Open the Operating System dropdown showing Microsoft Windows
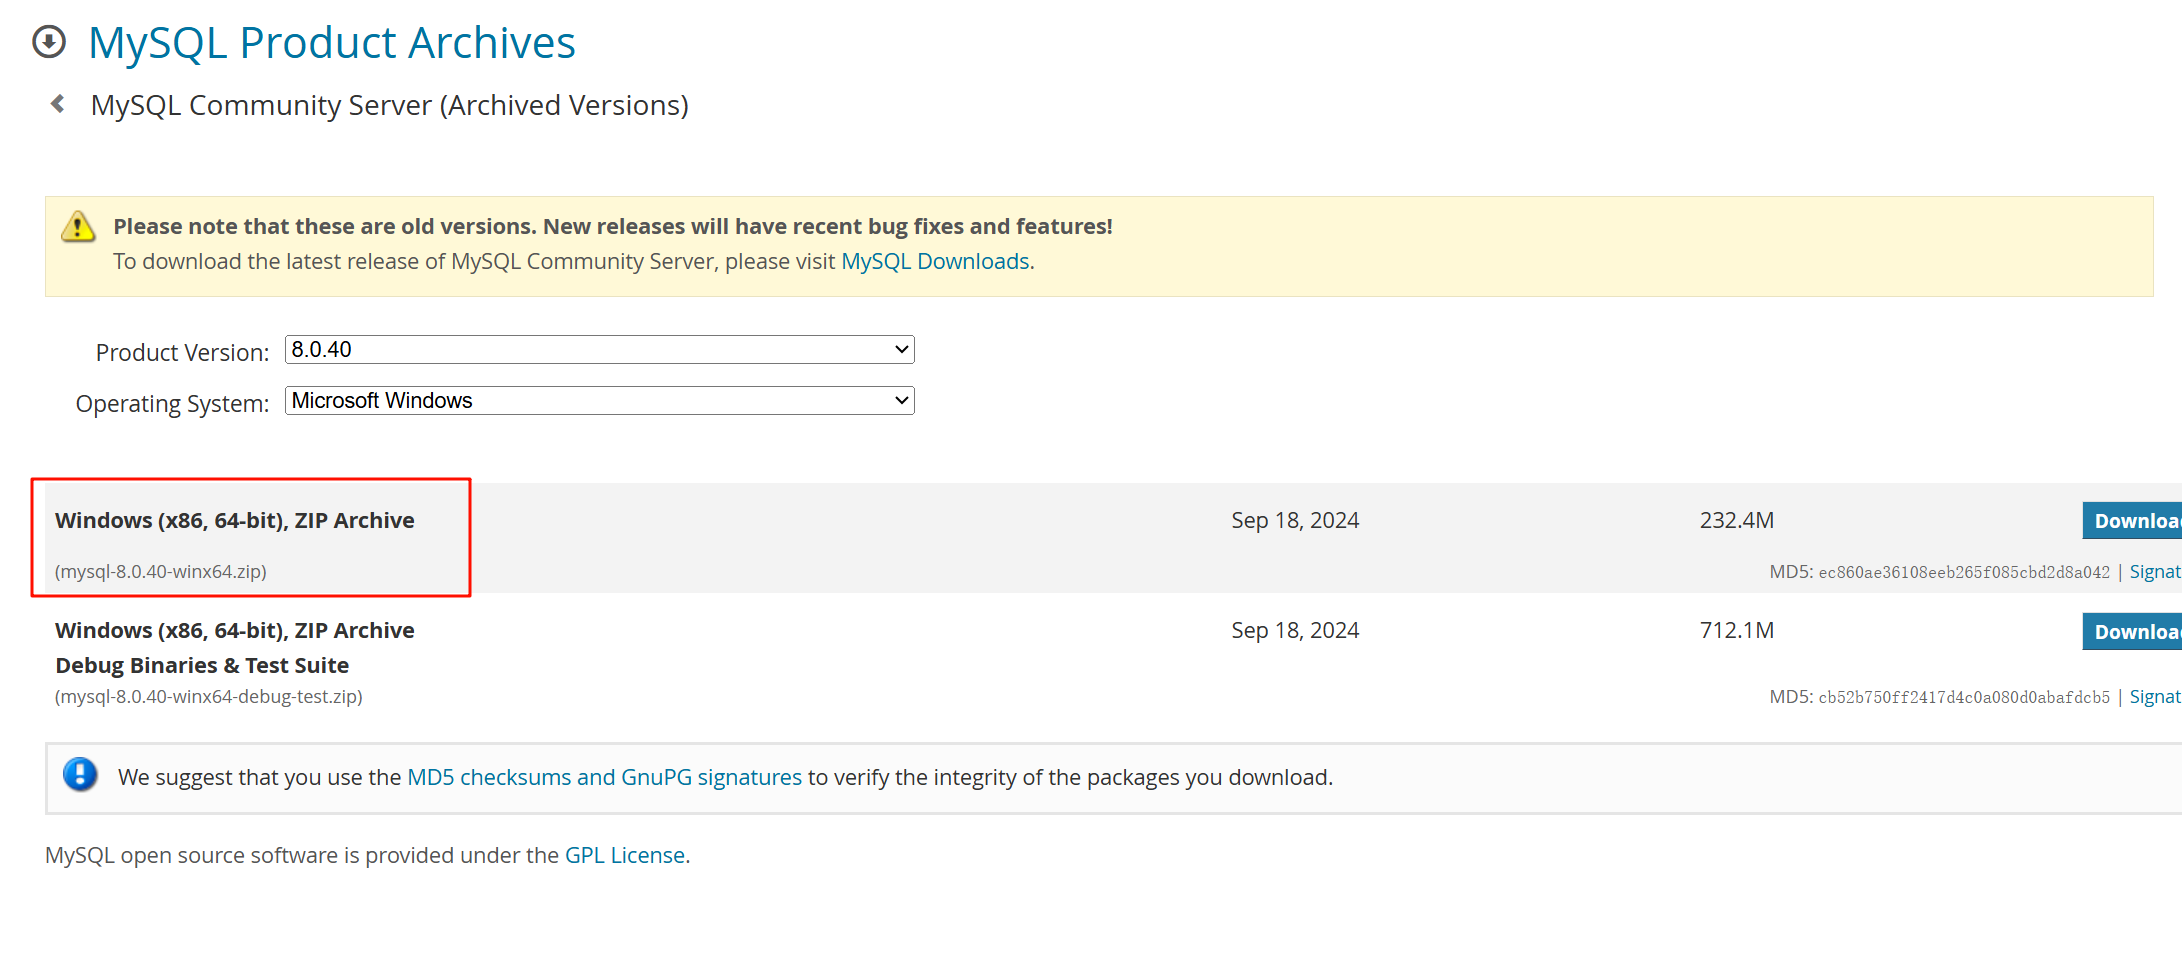This screenshot has height=978, width=2182. pos(600,401)
